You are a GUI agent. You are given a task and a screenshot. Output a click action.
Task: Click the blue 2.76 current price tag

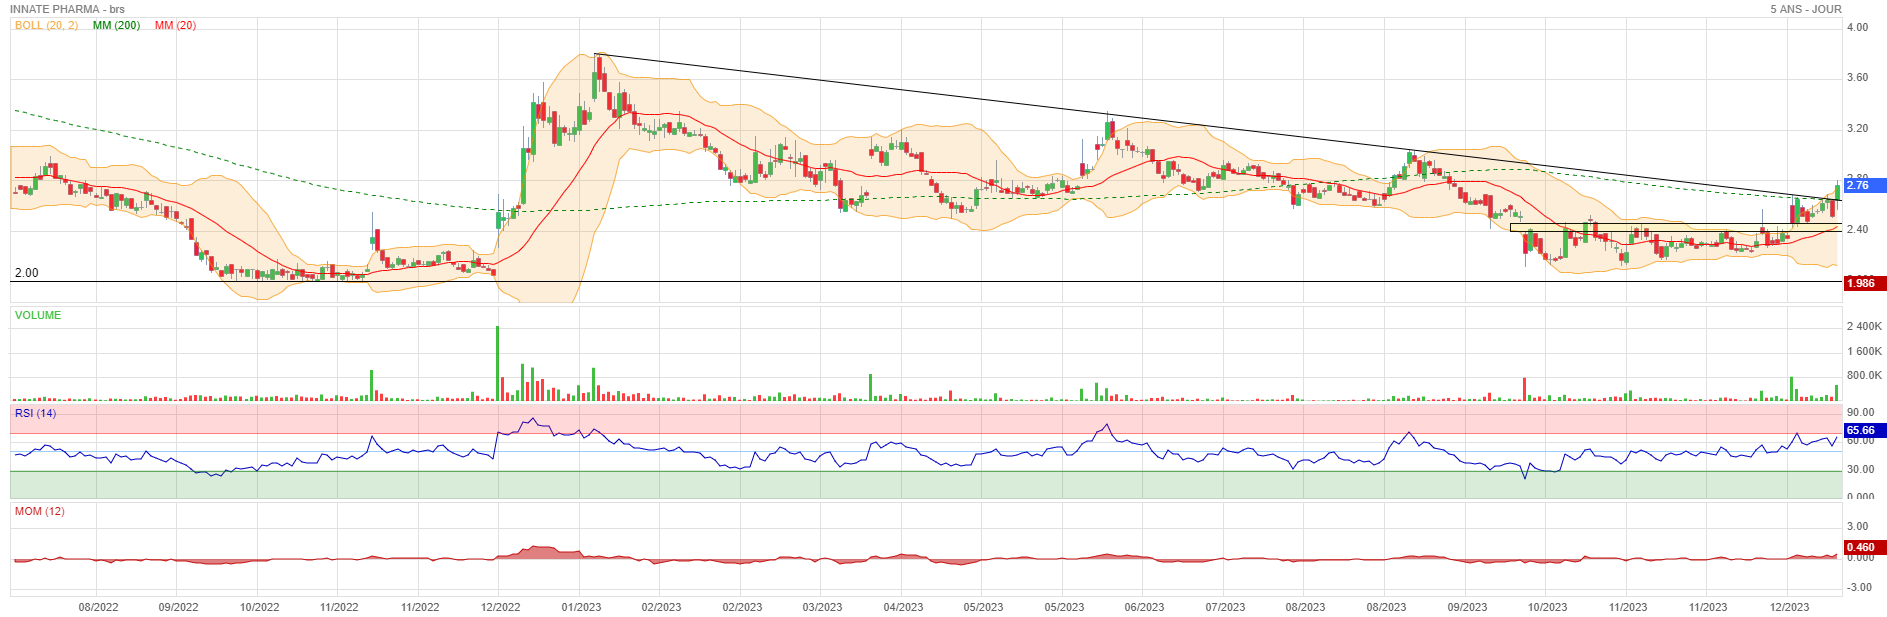(x=1864, y=185)
